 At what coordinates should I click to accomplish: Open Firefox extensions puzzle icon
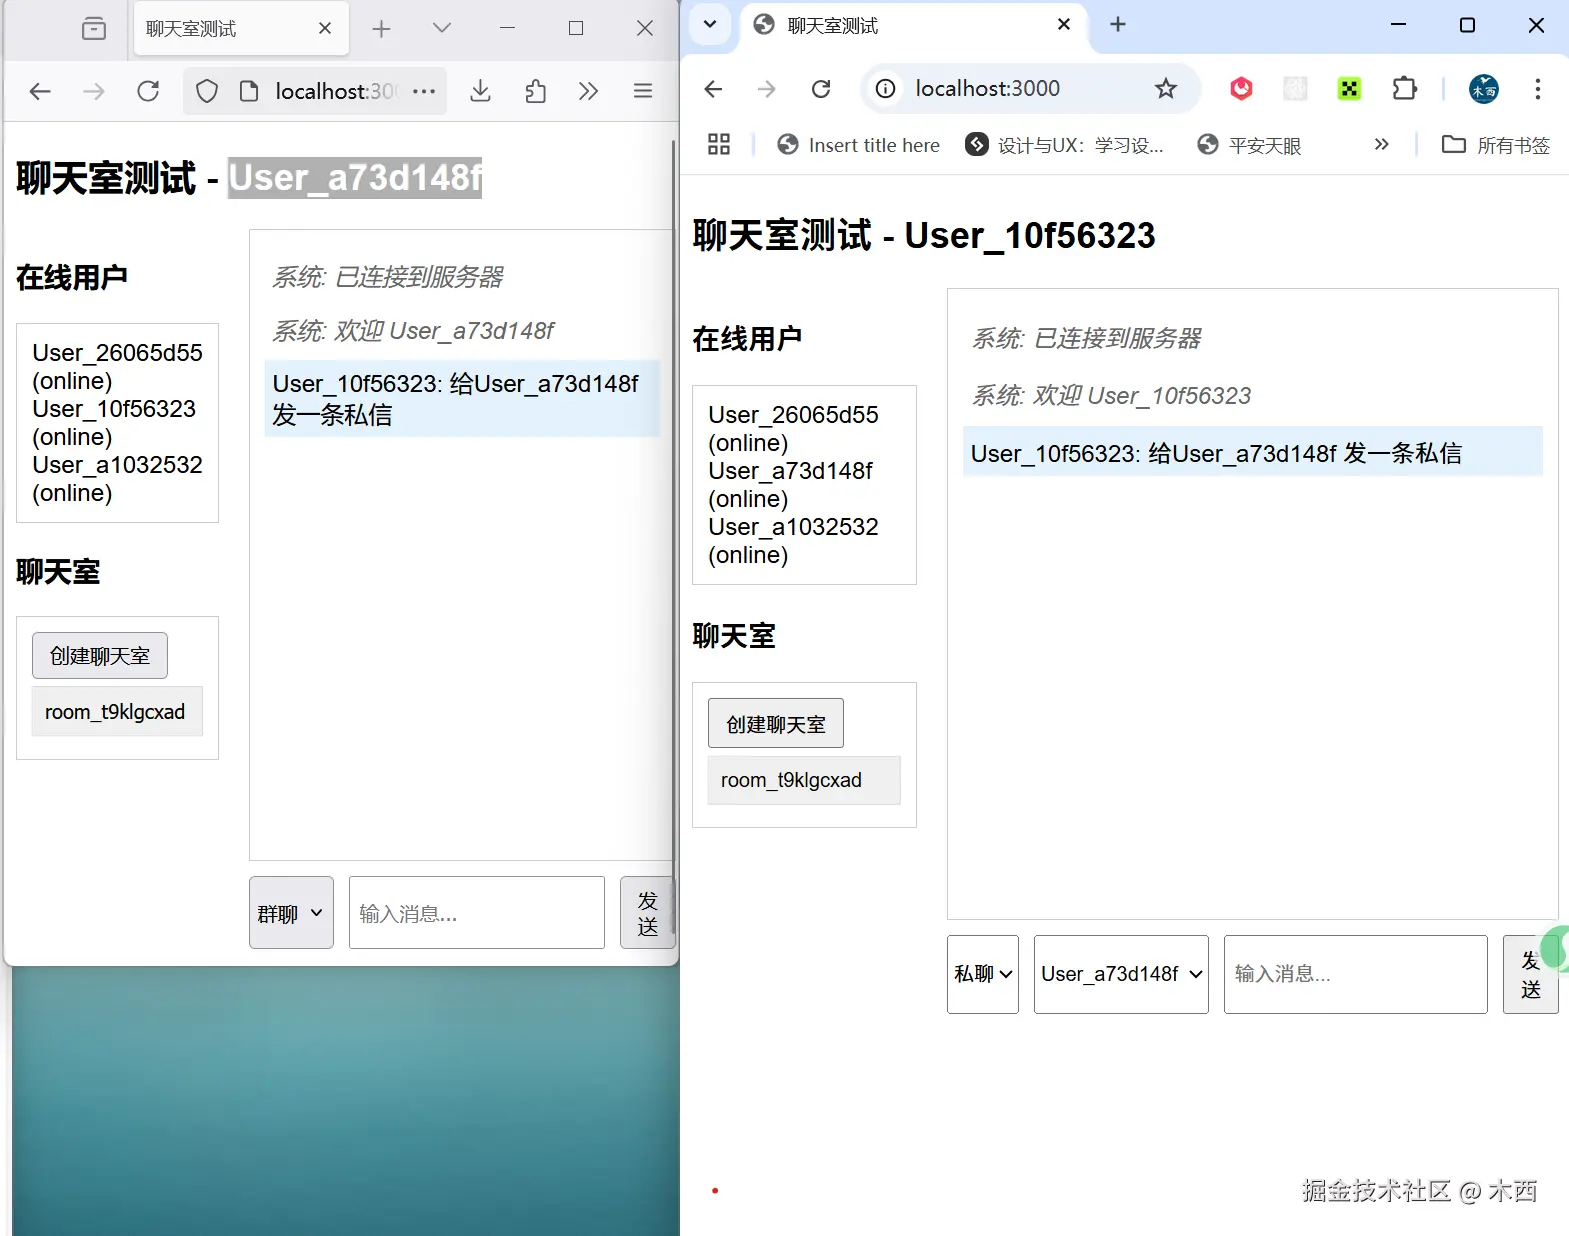tap(536, 91)
